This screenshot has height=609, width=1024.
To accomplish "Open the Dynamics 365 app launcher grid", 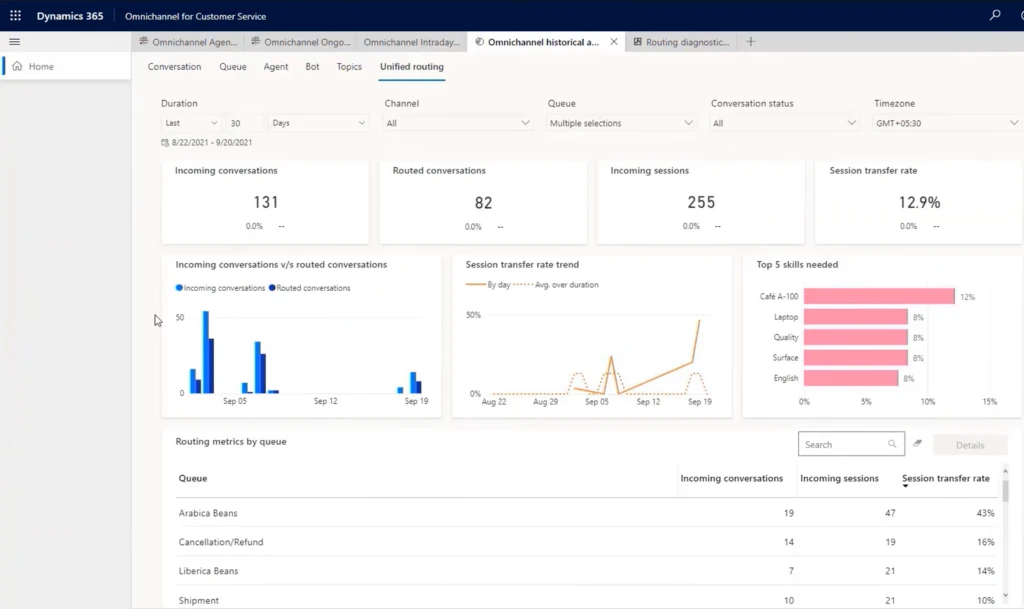I will click(15, 16).
